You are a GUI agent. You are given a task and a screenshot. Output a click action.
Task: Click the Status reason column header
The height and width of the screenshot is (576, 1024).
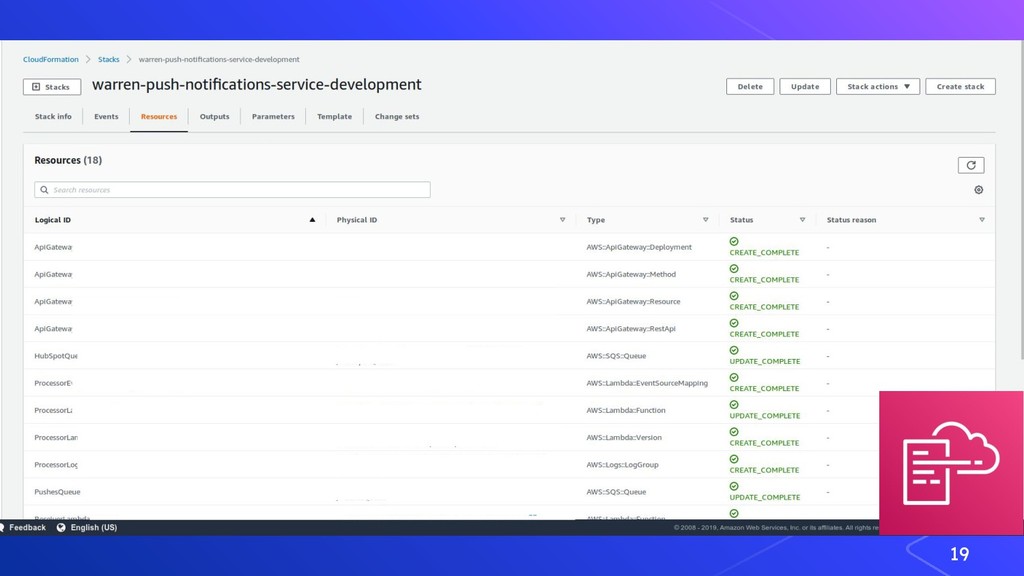(852, 220)
